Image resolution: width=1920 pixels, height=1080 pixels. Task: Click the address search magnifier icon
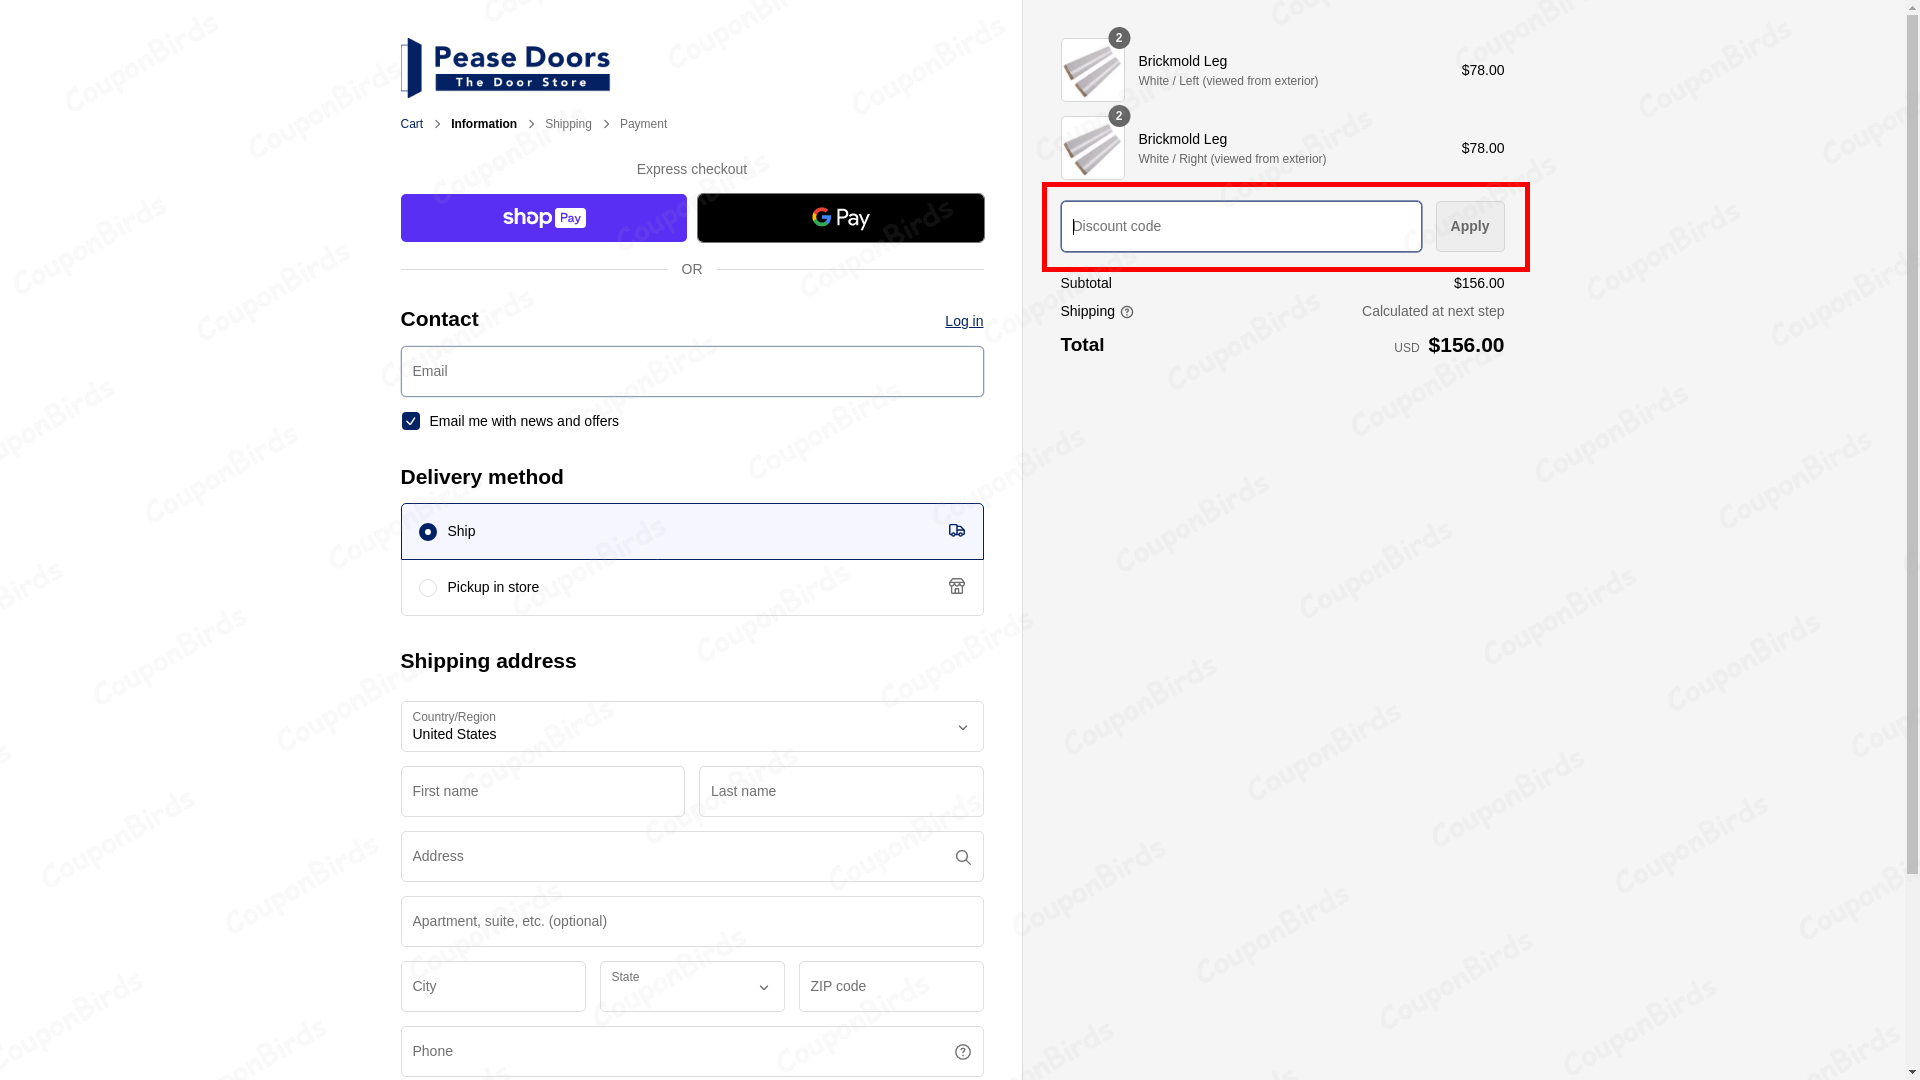coord(962,857)
